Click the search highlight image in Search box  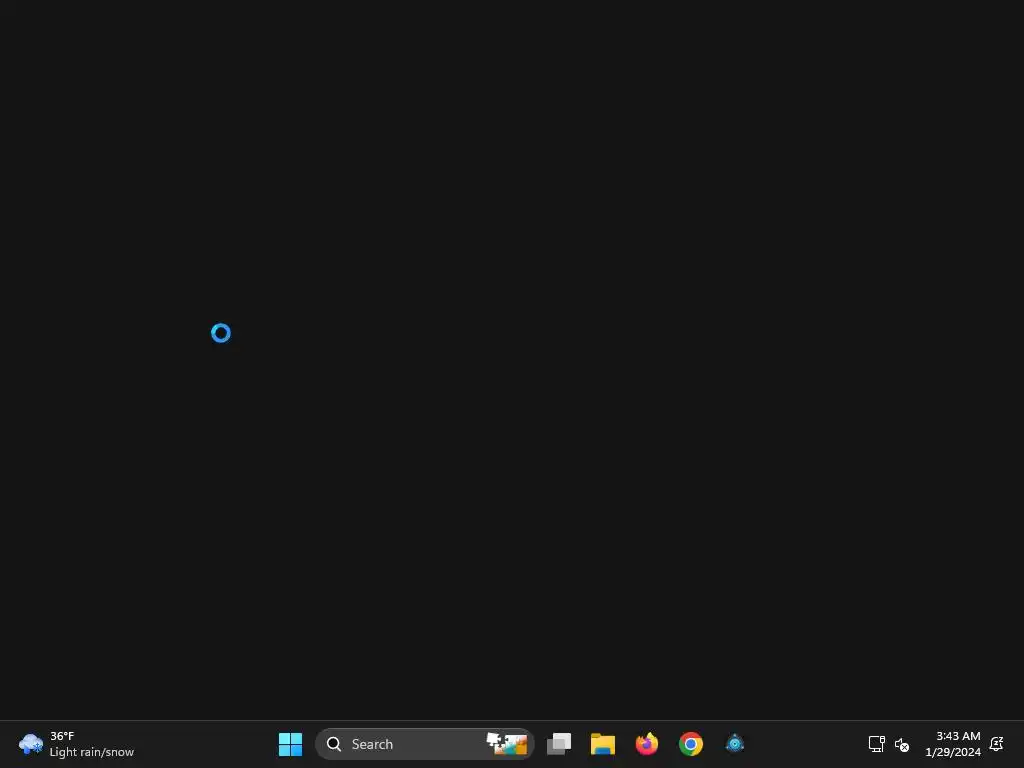tap(507, 743)
